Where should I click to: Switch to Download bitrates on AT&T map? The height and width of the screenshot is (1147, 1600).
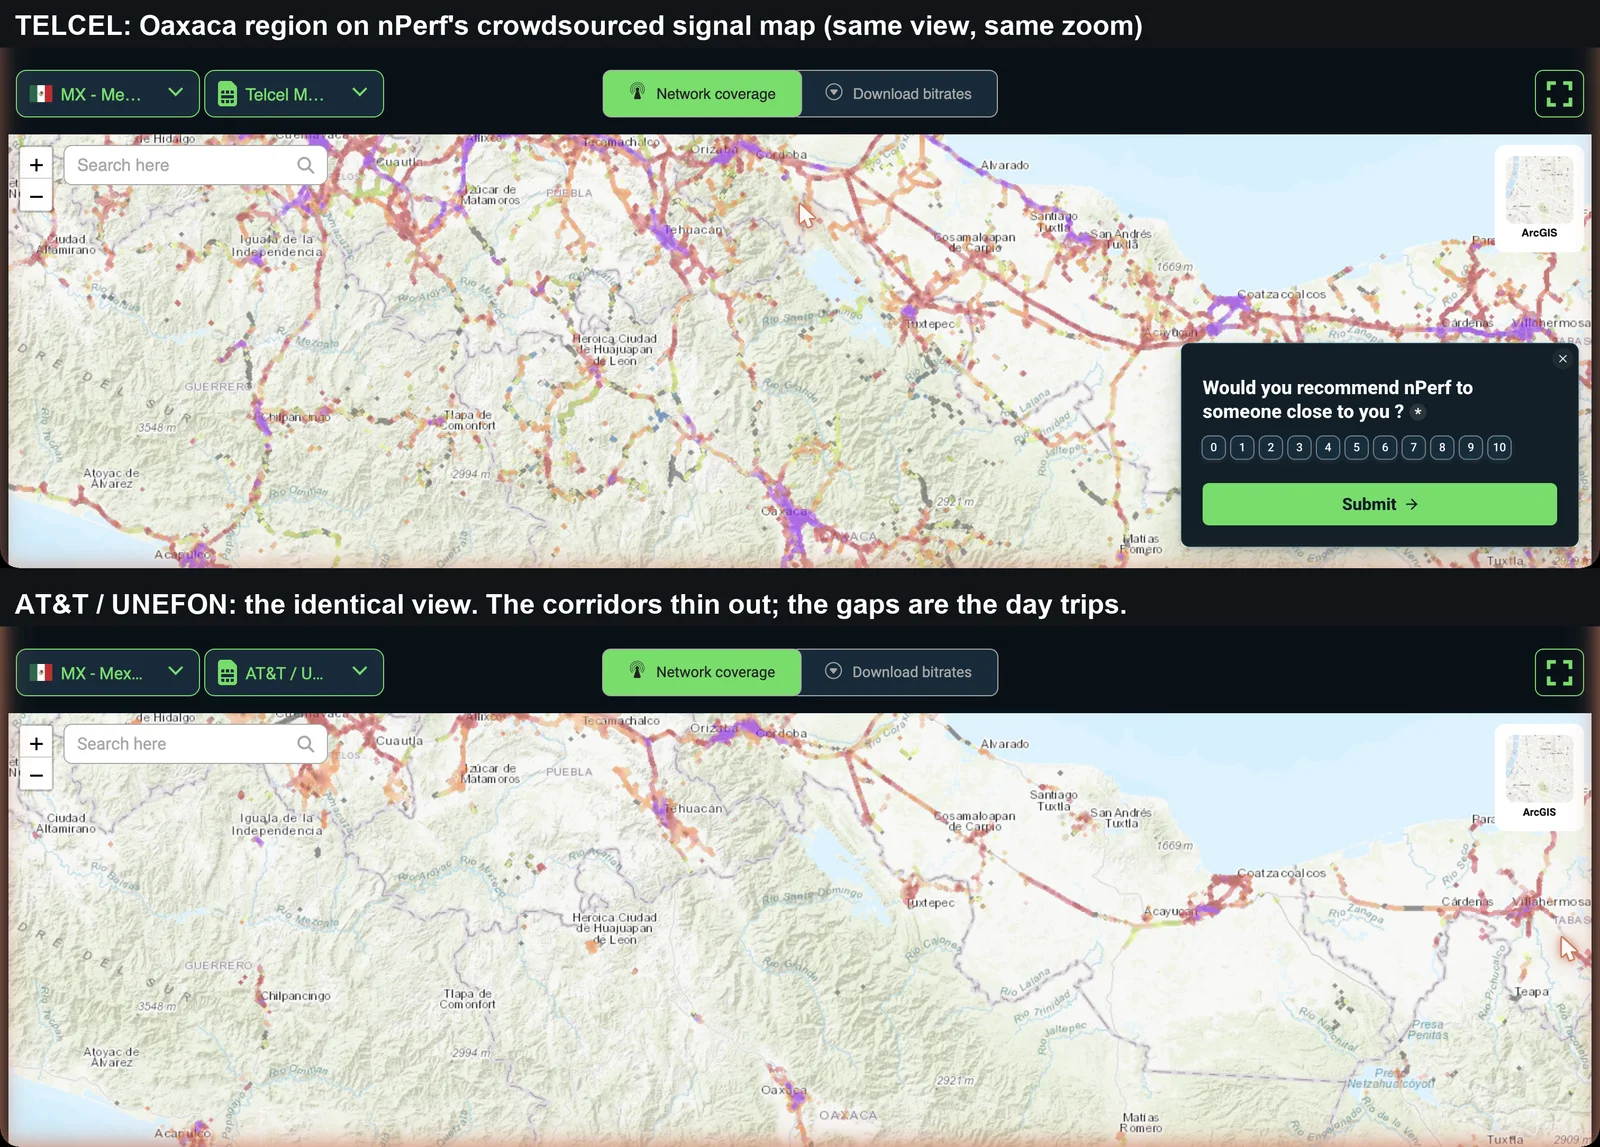(899, 673)
